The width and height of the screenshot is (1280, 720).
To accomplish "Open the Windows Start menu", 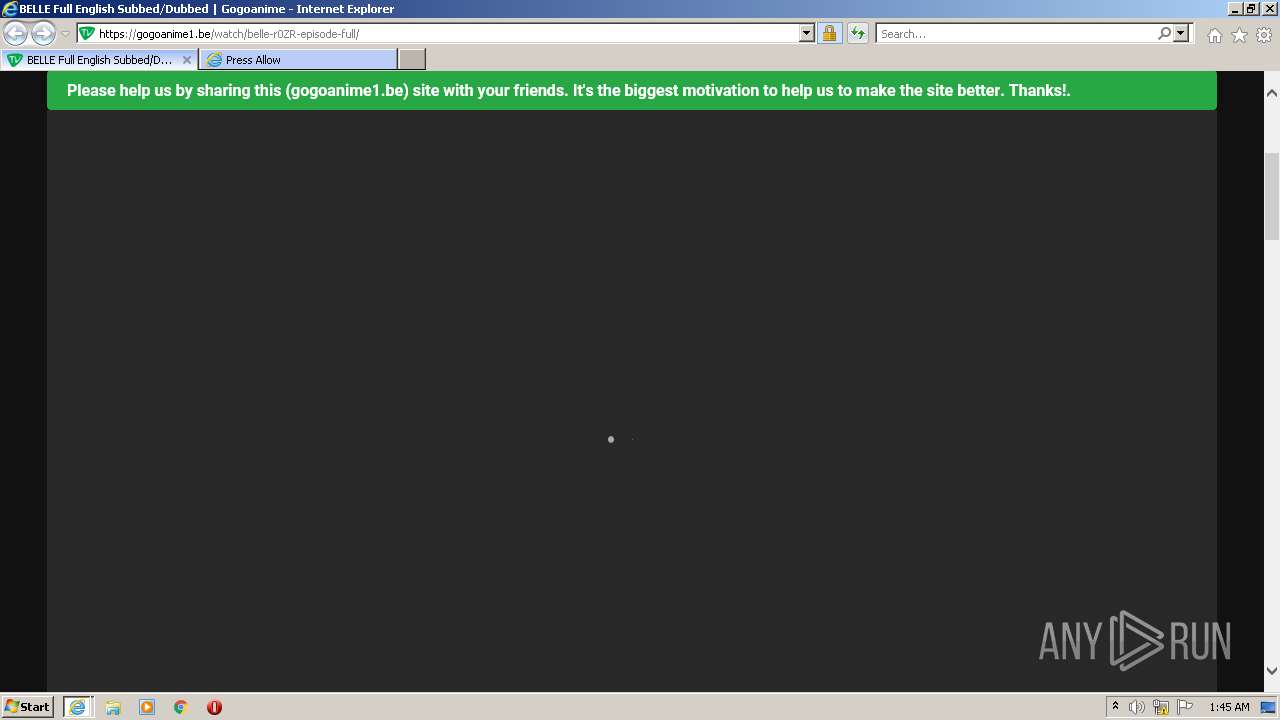I will point(27,707).
